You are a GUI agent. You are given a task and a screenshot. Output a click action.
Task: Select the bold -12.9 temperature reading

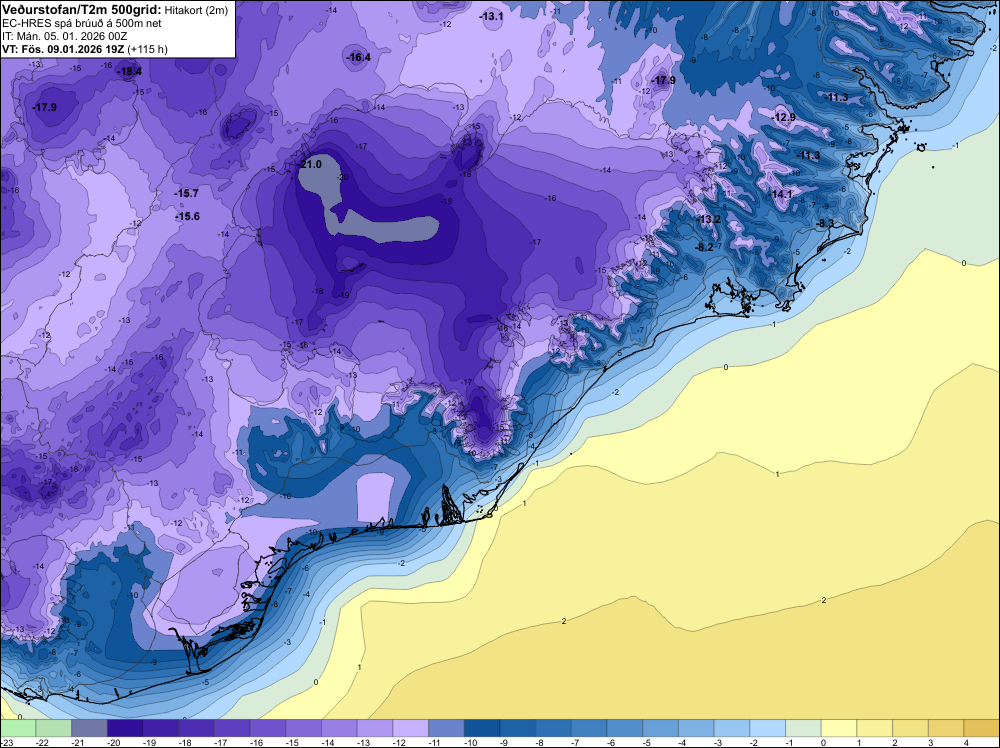click(x=784, y=117)
